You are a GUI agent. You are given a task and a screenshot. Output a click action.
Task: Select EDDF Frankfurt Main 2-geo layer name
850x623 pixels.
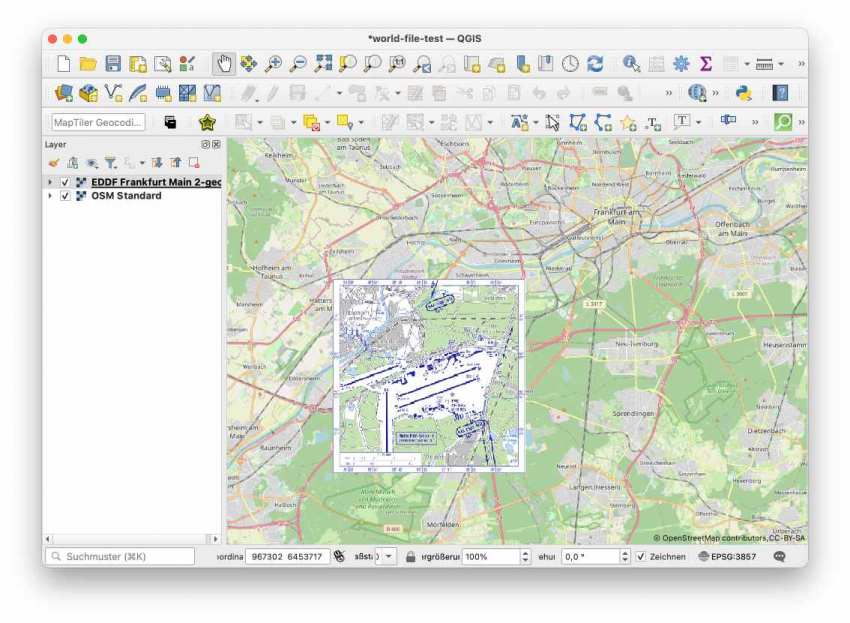tap(156, 182)
